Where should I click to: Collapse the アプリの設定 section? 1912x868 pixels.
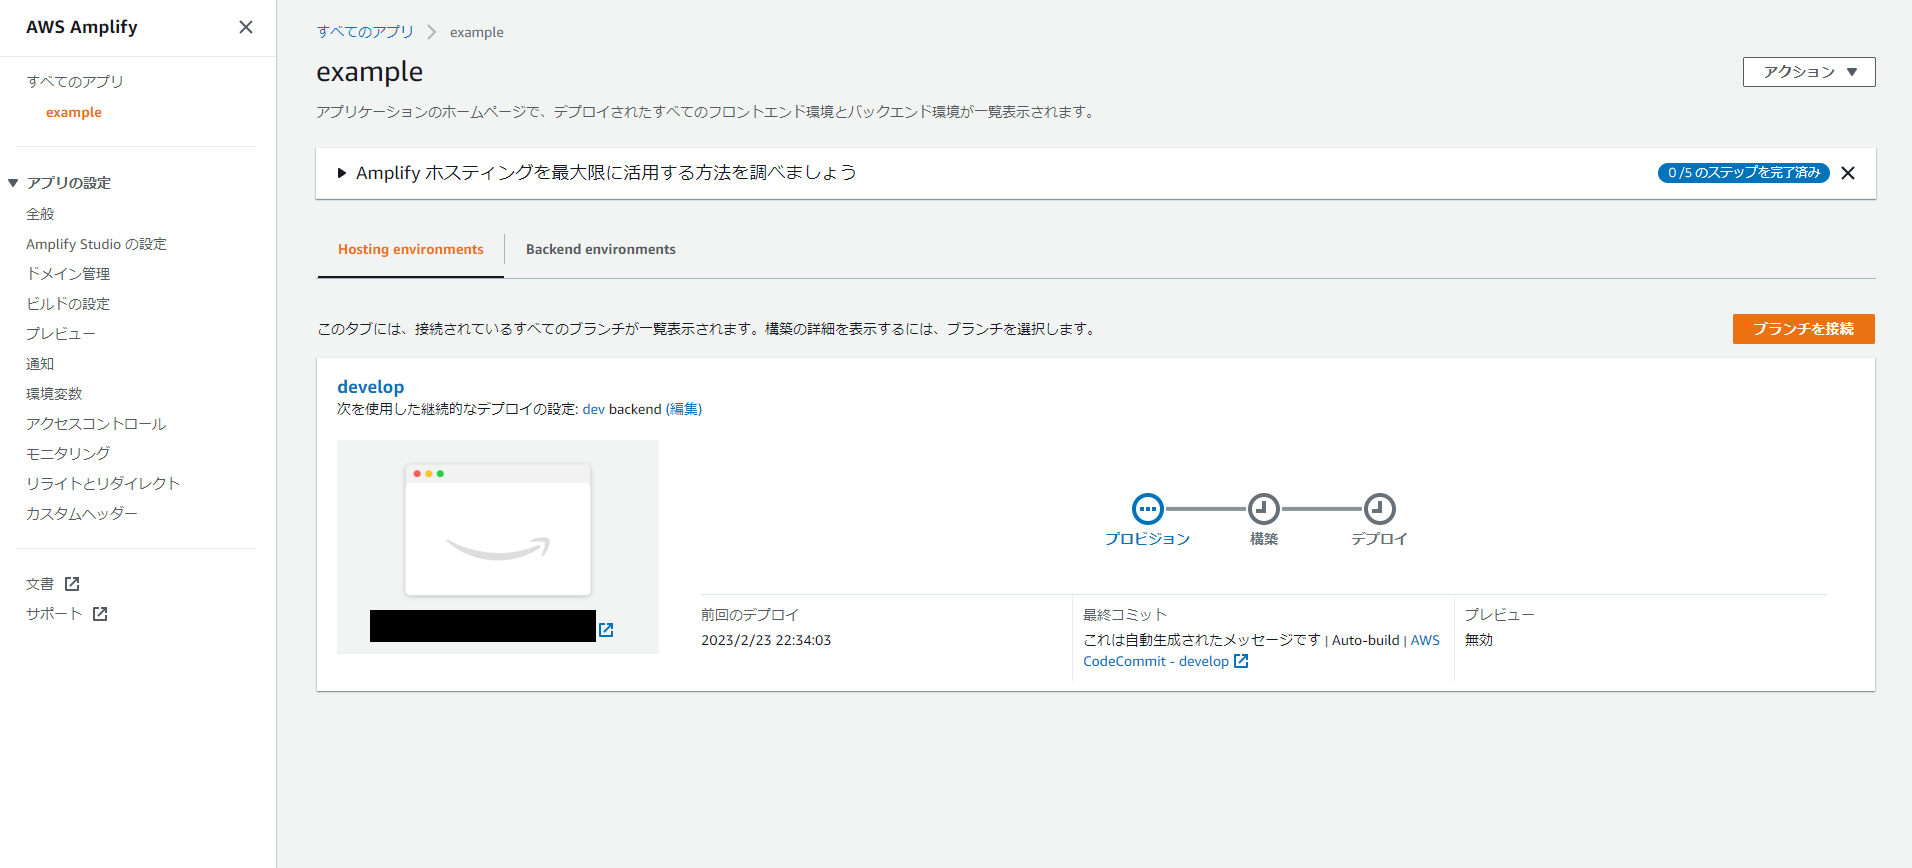13,183
